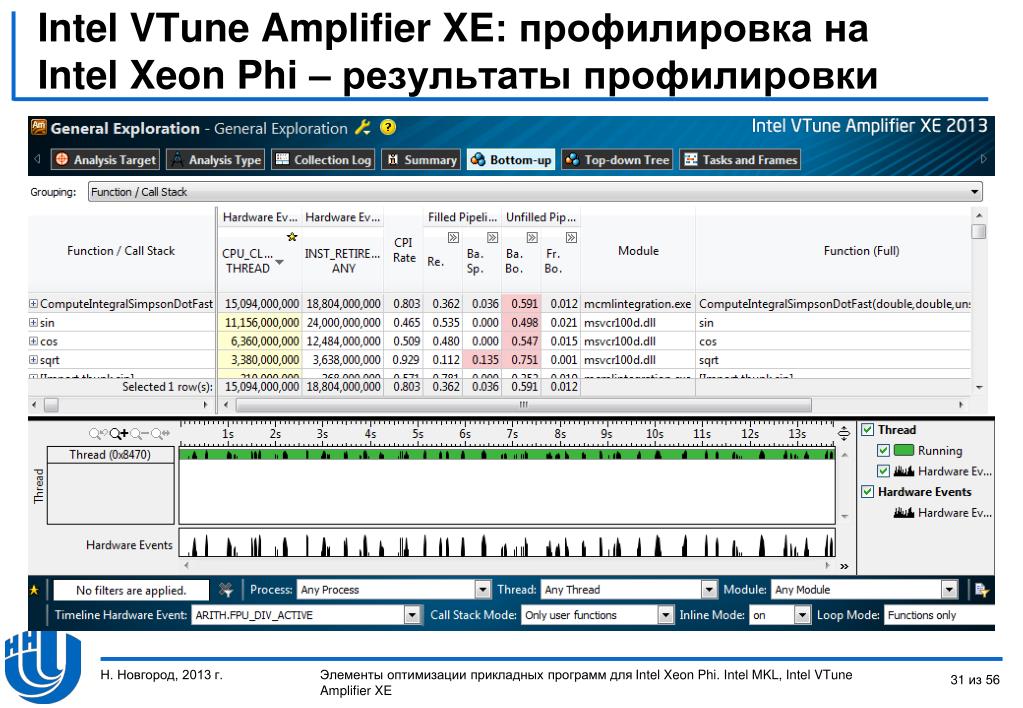Click the grid horizontal scrollbar thumb
1023x708 pixels.
[x=524, y=405]
